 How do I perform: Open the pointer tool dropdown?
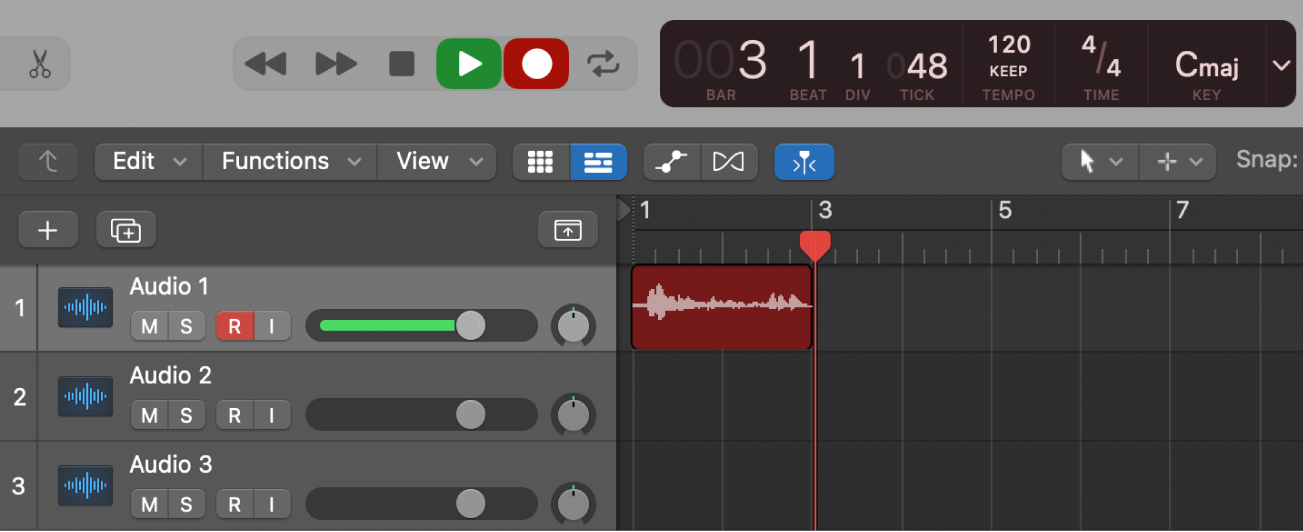pos(1097,162)
